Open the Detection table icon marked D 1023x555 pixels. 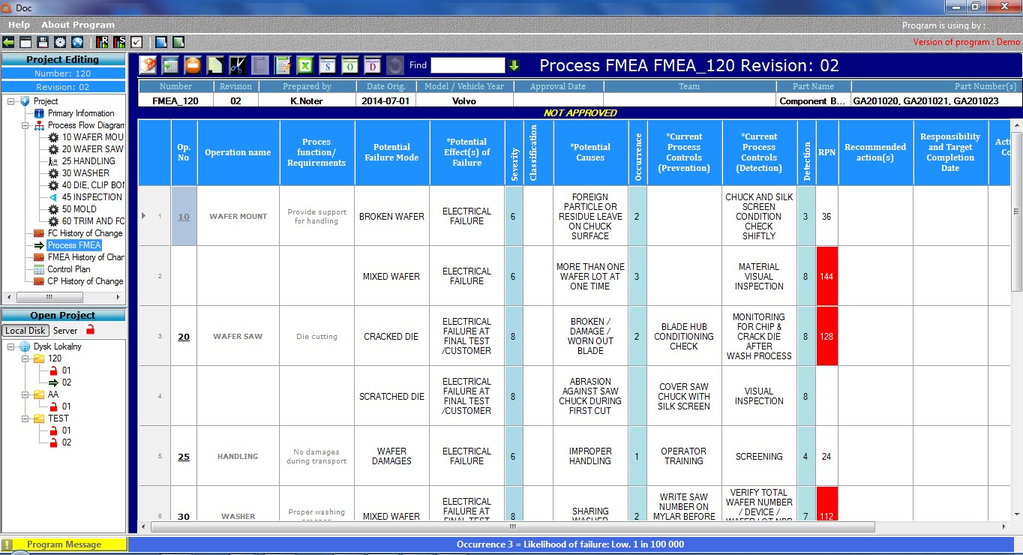click(x=372, y=65)
